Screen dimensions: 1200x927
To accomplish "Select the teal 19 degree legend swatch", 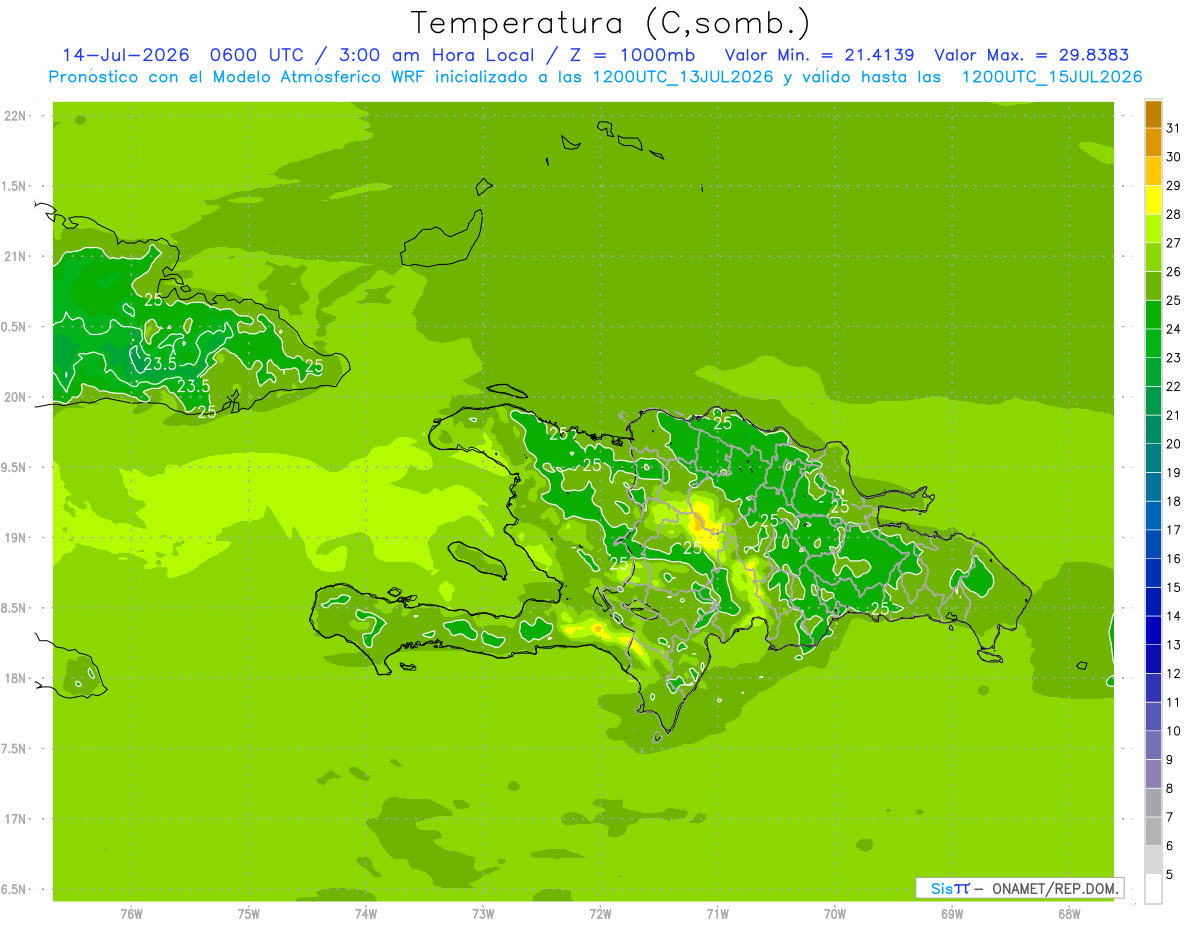I will 1153,459.
